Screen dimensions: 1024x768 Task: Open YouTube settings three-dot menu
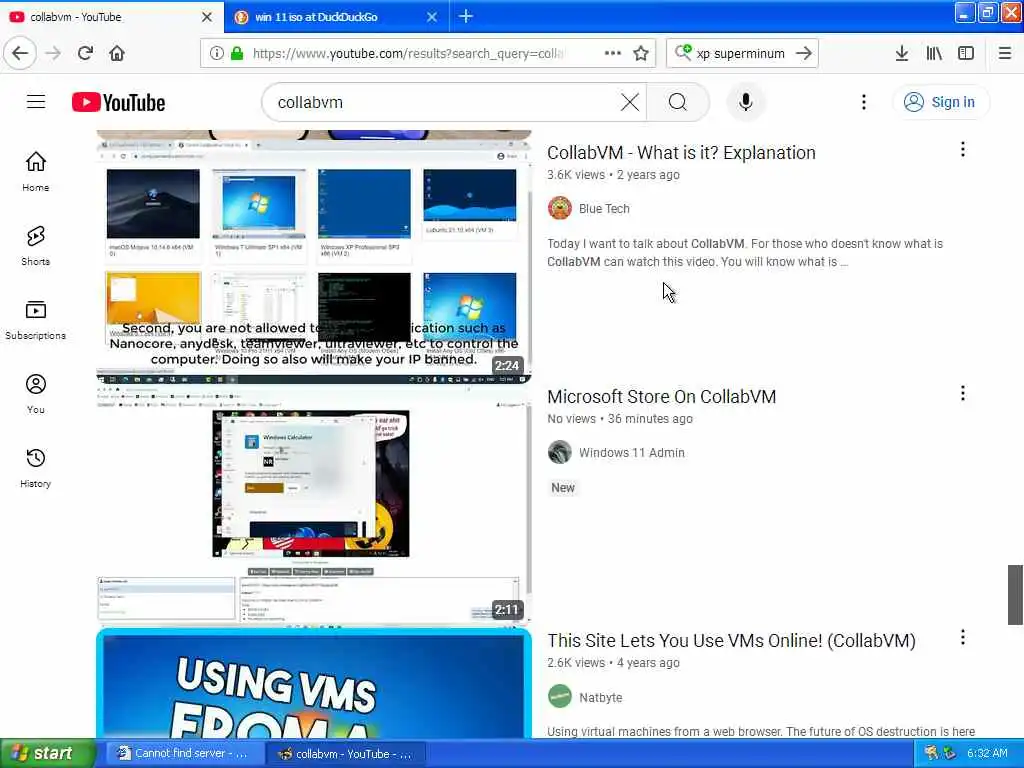point(863,102)
